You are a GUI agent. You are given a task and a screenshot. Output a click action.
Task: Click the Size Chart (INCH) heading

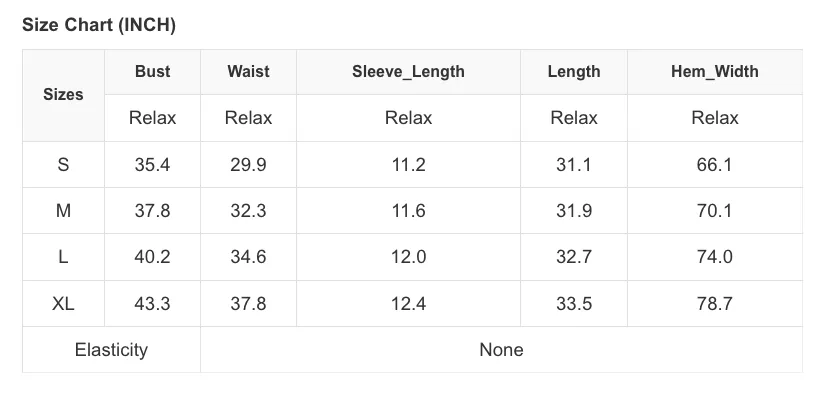(x=99, y=25)
